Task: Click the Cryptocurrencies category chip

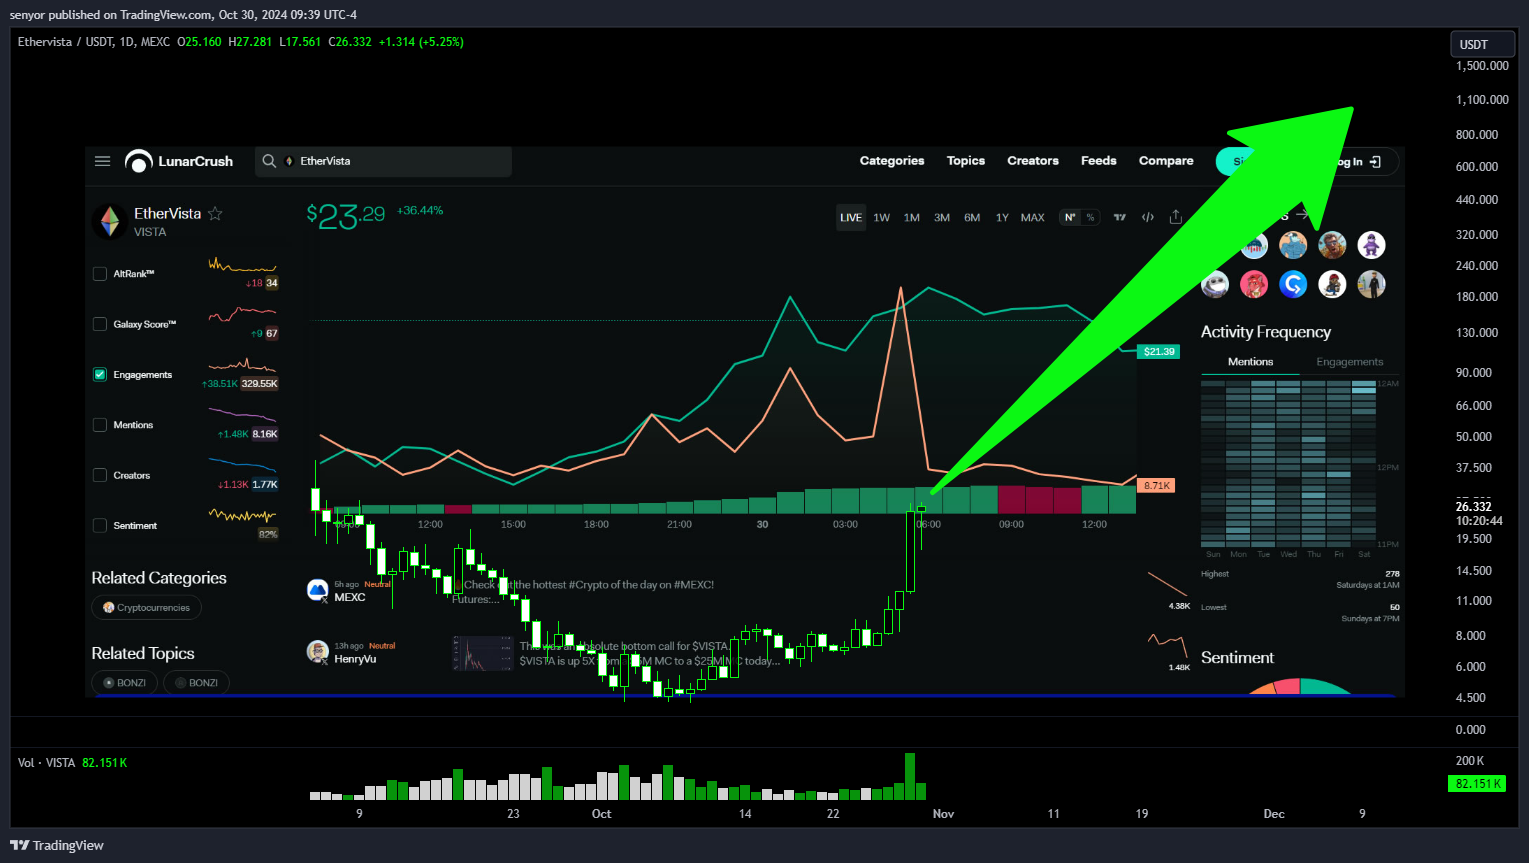Action: [146, 607]
